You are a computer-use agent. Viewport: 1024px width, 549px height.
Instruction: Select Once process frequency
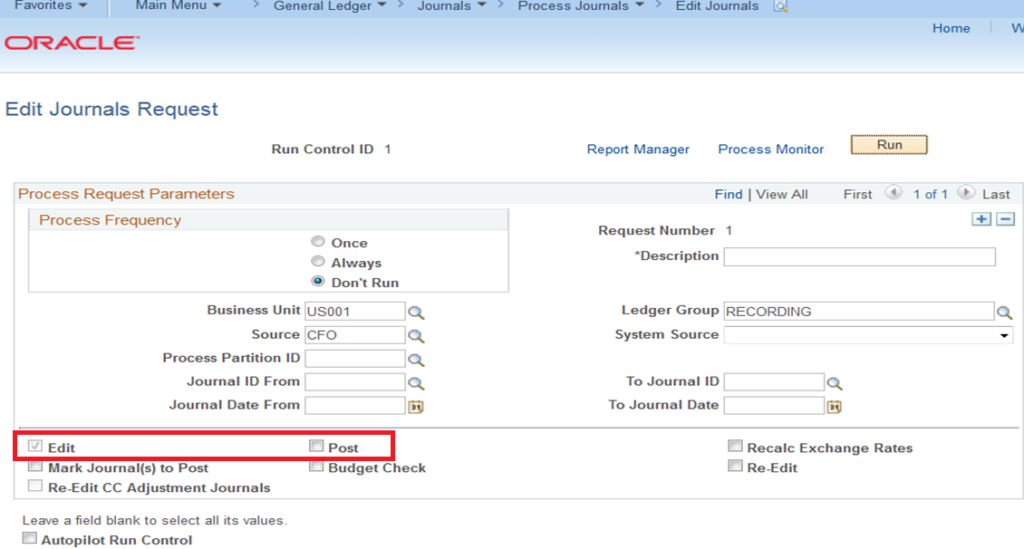pos(318,242)
